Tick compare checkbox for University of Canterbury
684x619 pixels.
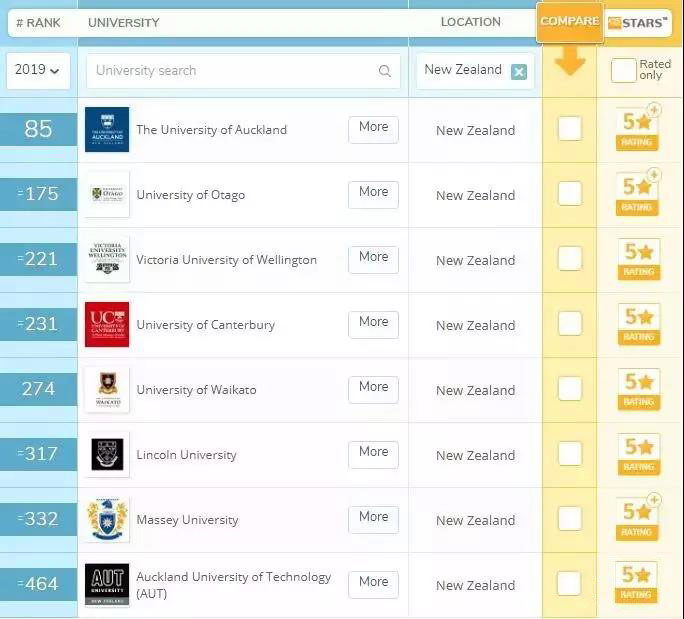point(570,323)
